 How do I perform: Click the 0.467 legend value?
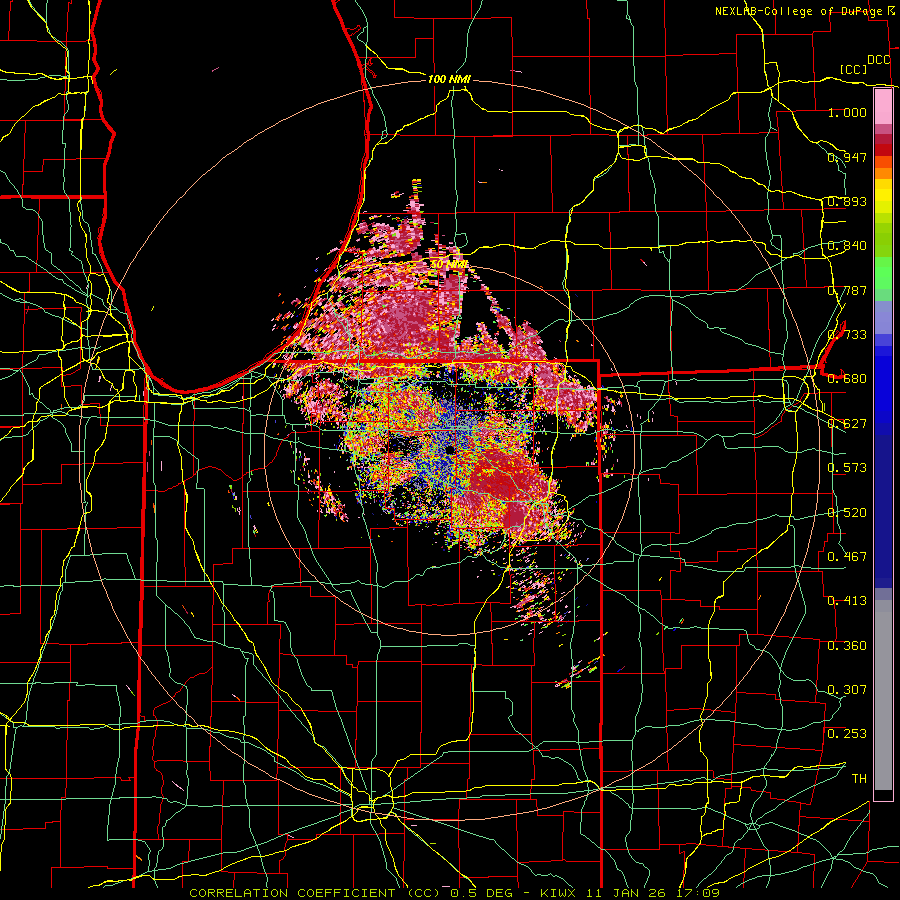tap(847, 557)
